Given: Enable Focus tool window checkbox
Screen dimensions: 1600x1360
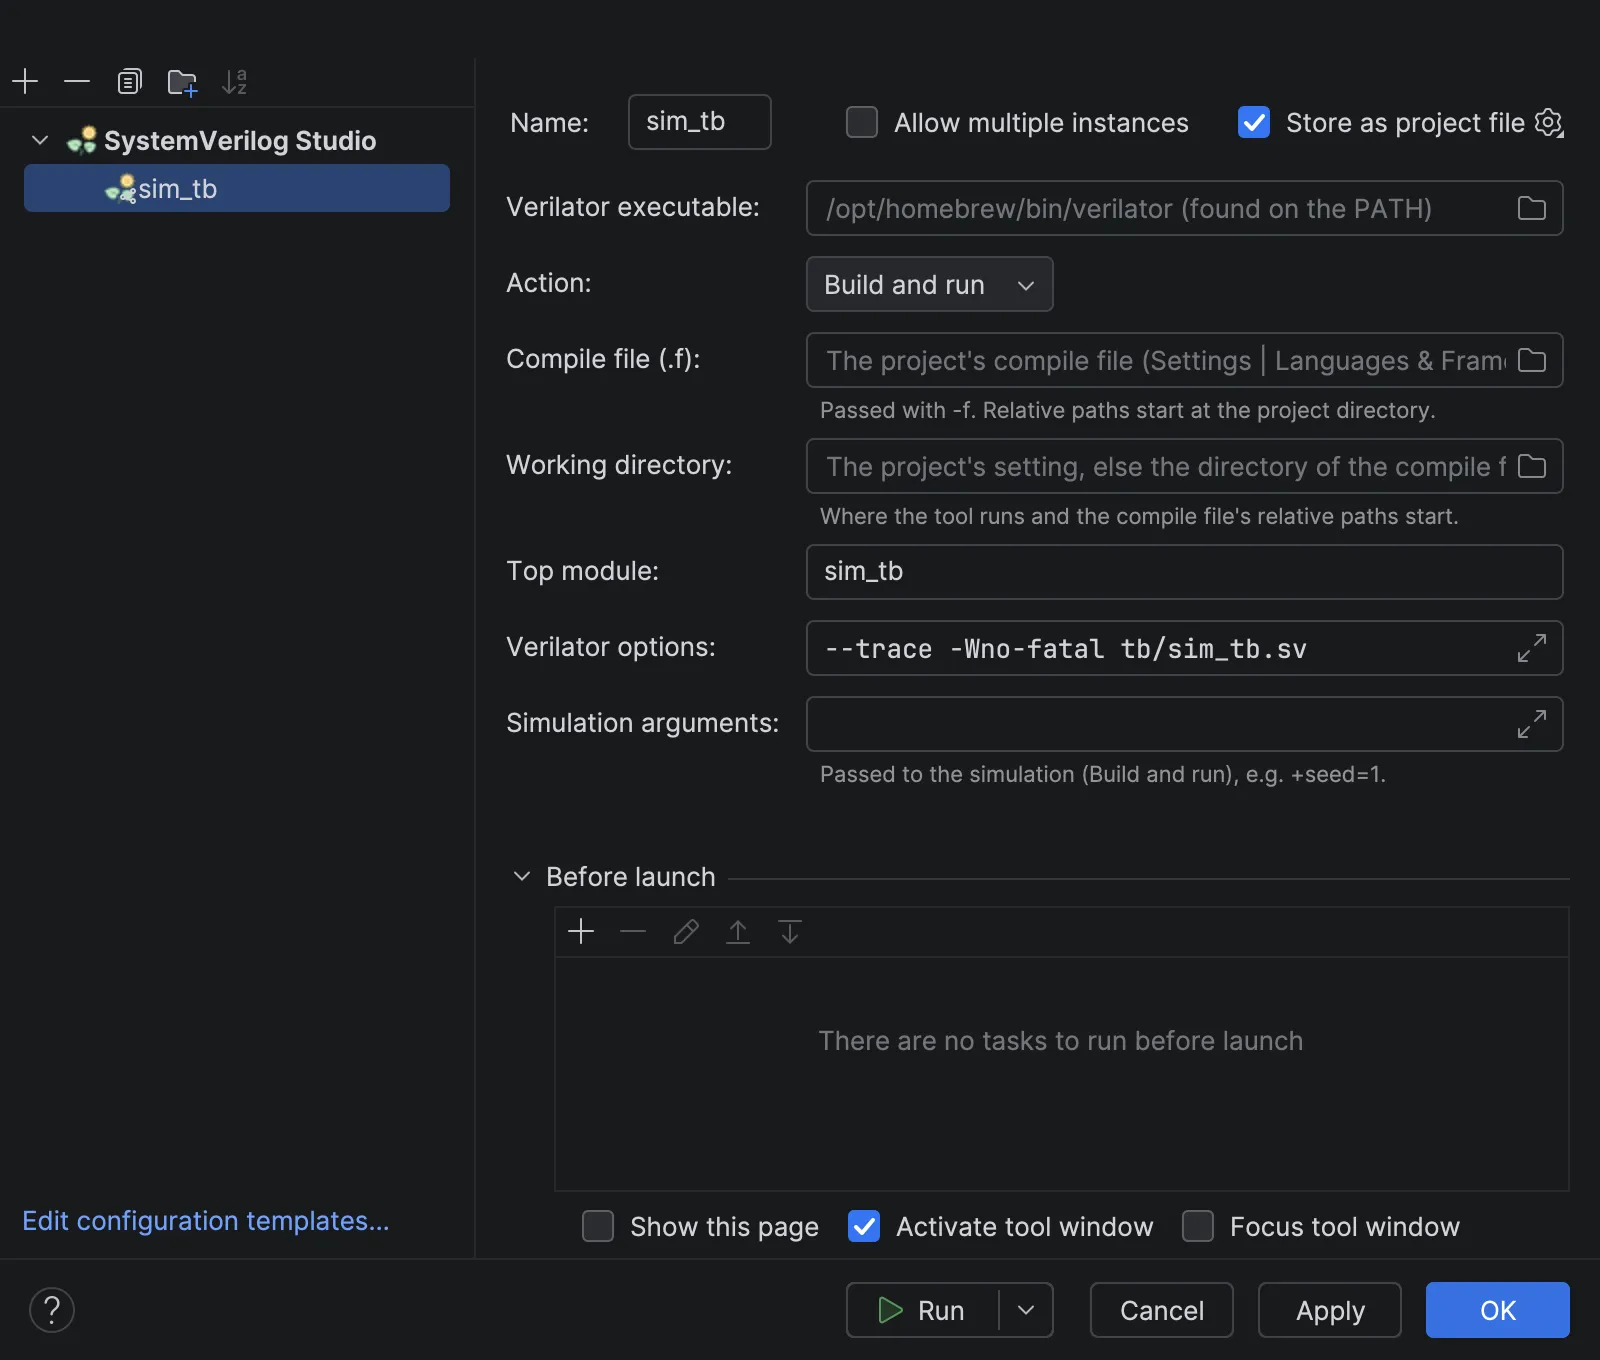Looking at the screenshot, I should [1198, 1226].
